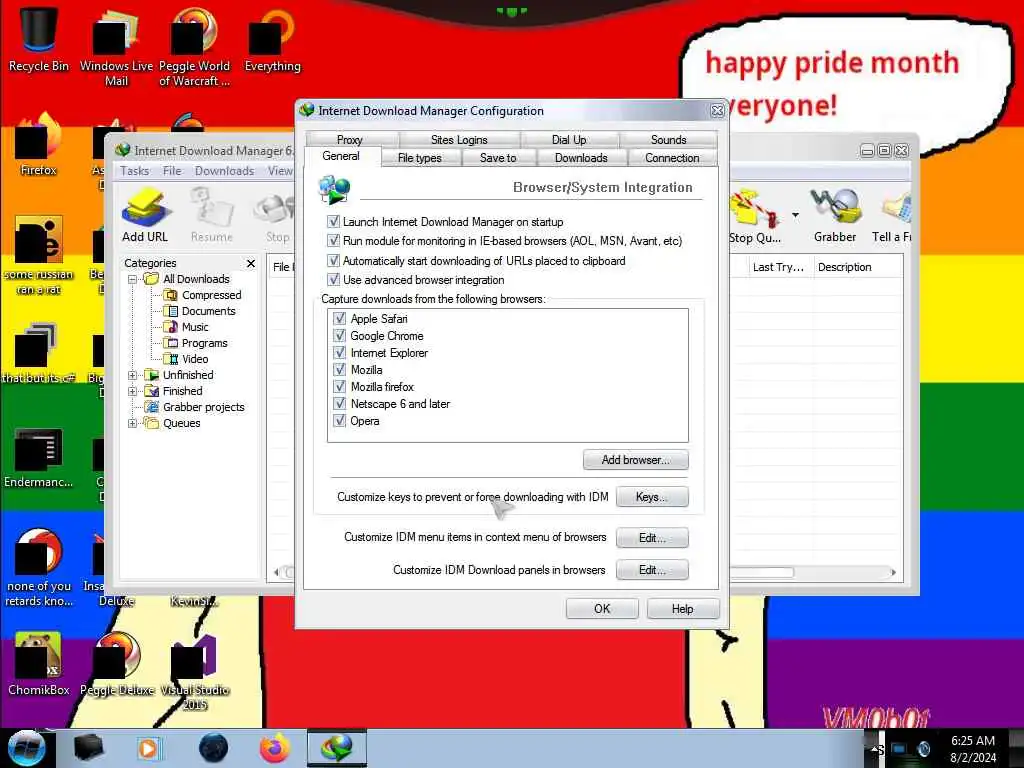The width and height of the screenshot is (1024, 768).
Task: Expand the Queues tree node
Action: pyautogui.click(x=133, y=423)
